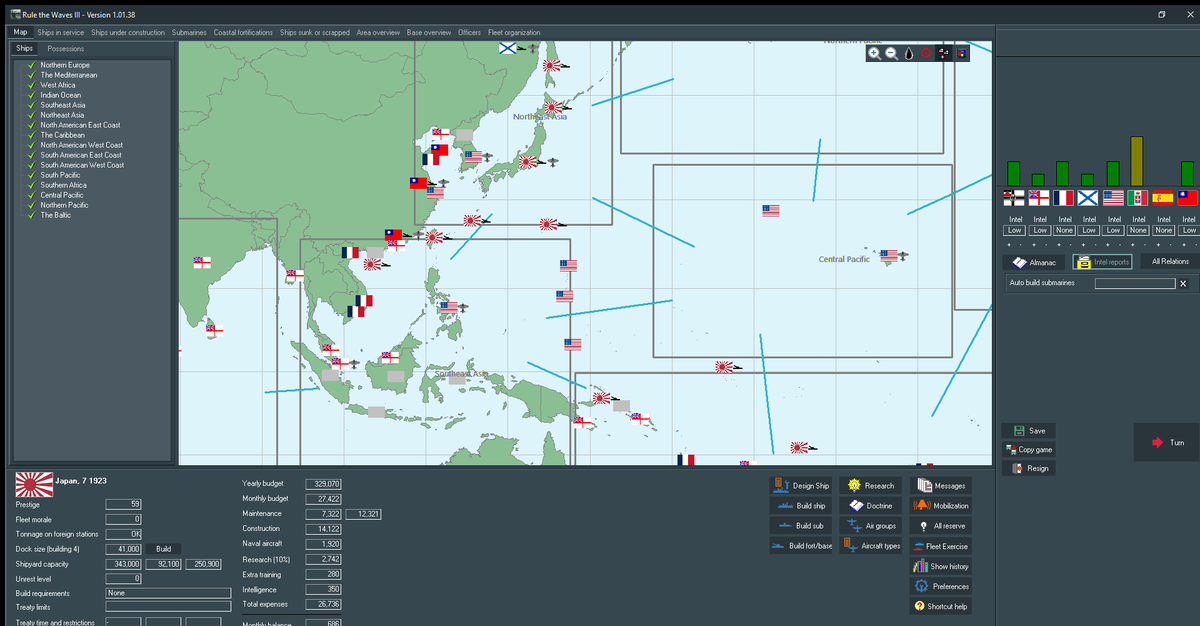Open Preferences gear button
1200x626 pixels.
940,586
